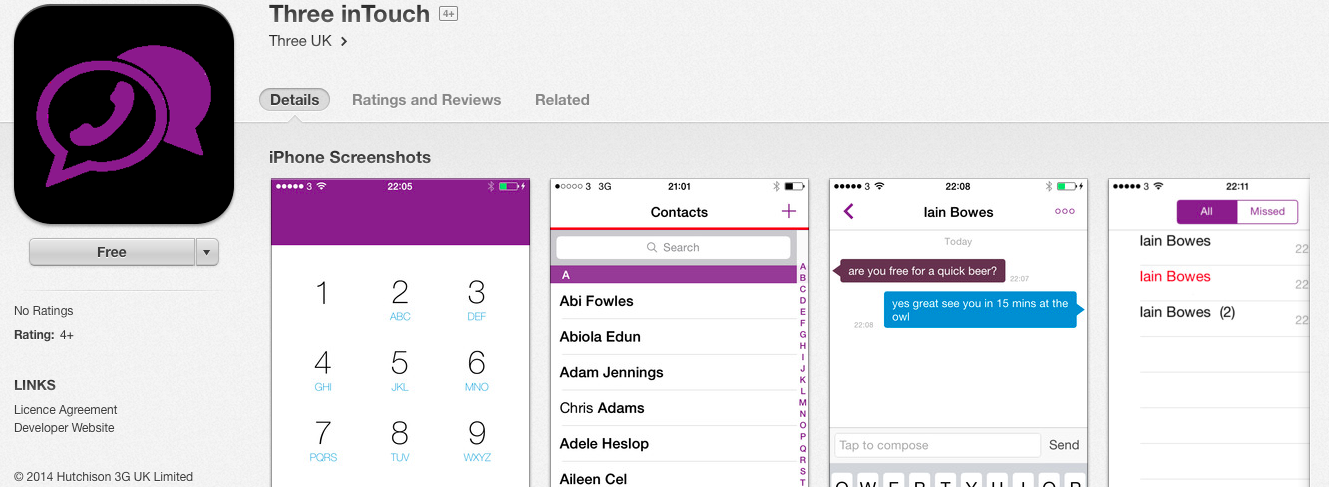
Task: Jump to letter M in alphabet index
Action: [802, 402]
